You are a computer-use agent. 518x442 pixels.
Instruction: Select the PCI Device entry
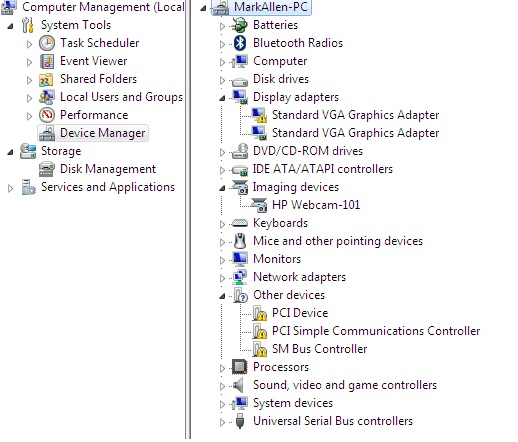[x=300, y=313]
